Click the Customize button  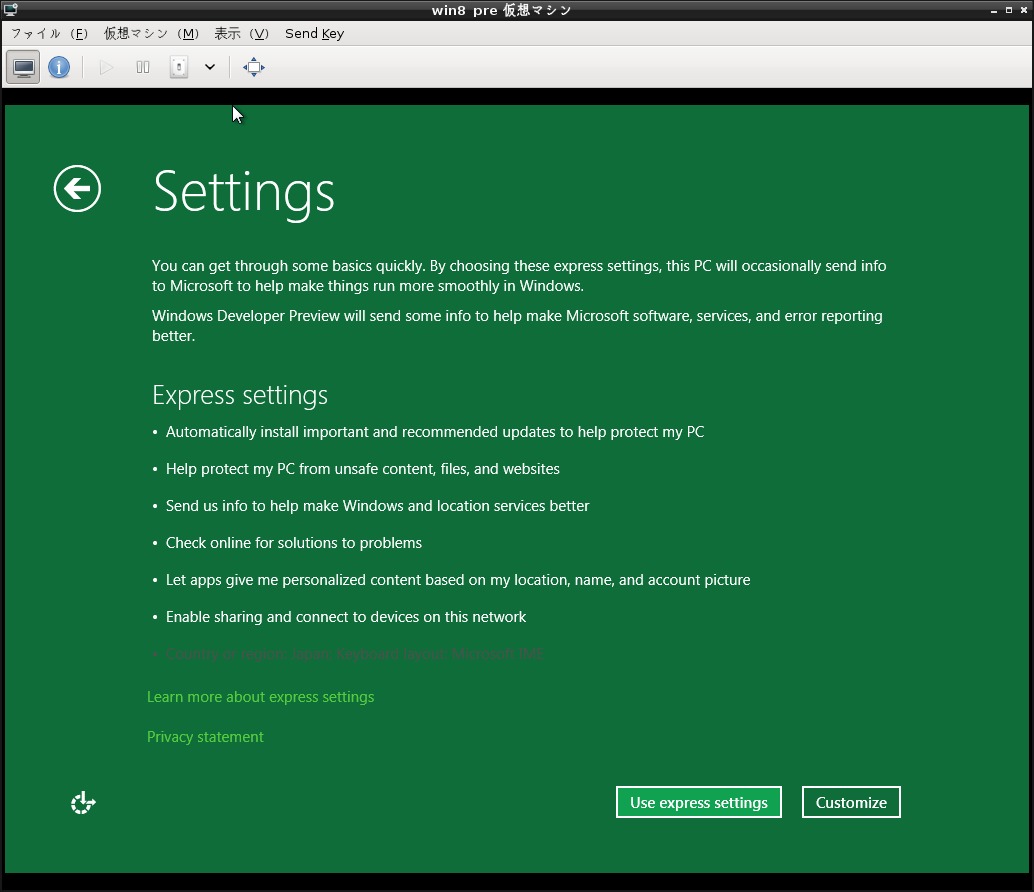pos(851,802)
